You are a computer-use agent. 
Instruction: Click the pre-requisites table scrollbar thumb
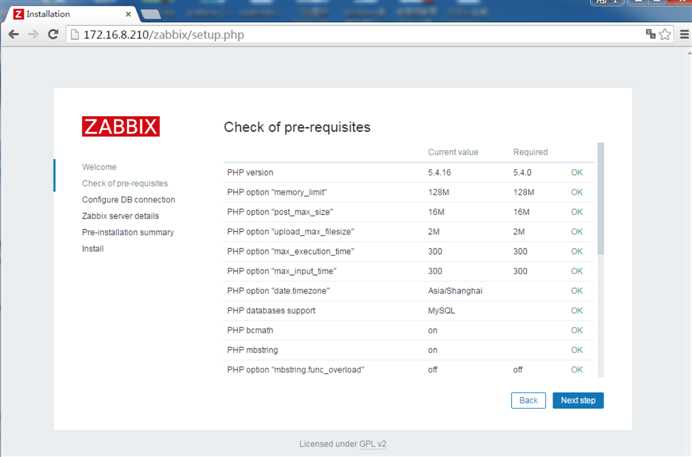point(600,199)
